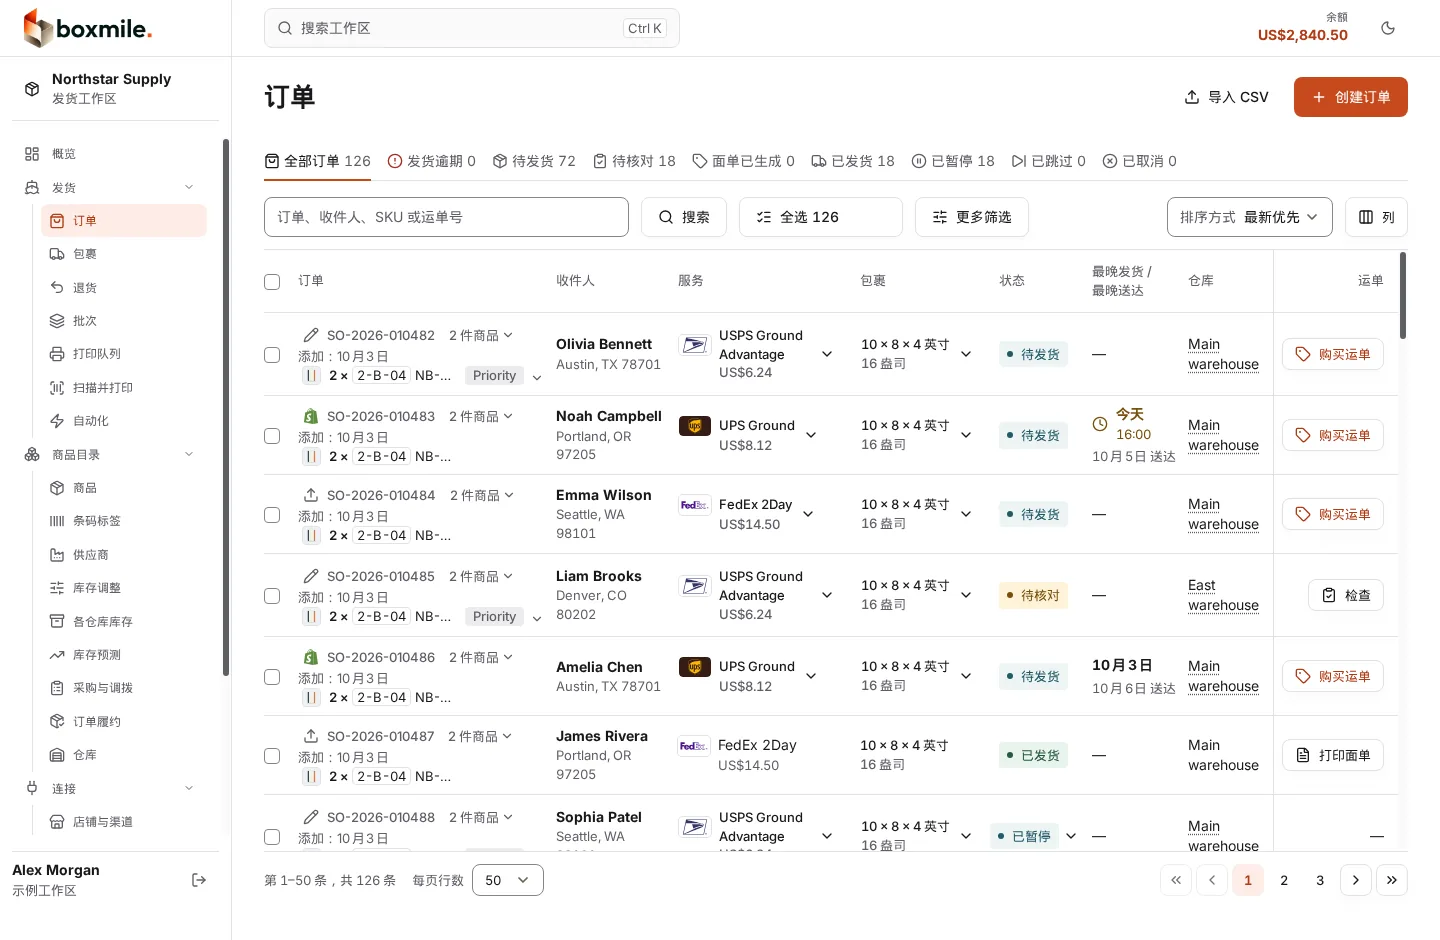Click the 创建订单 button

coord(1351,97)
